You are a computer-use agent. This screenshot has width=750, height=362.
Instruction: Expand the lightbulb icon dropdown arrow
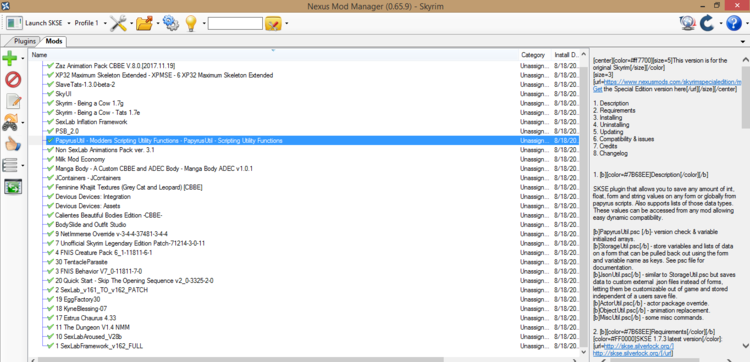(204, 23)
